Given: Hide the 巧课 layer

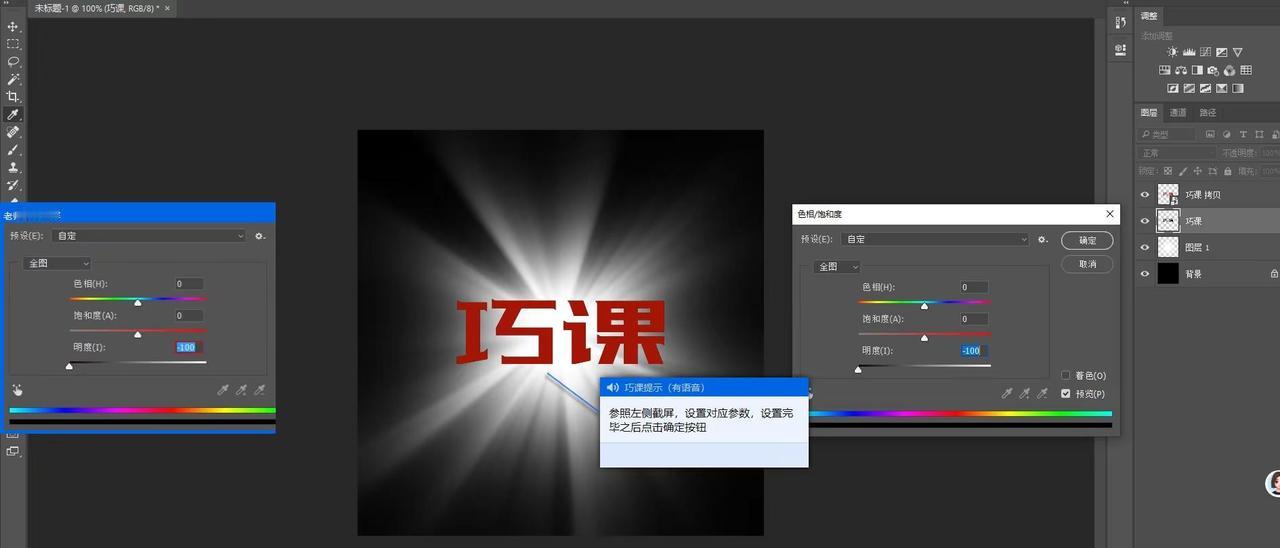Looking at the screenshot, I should point(1145,220).
